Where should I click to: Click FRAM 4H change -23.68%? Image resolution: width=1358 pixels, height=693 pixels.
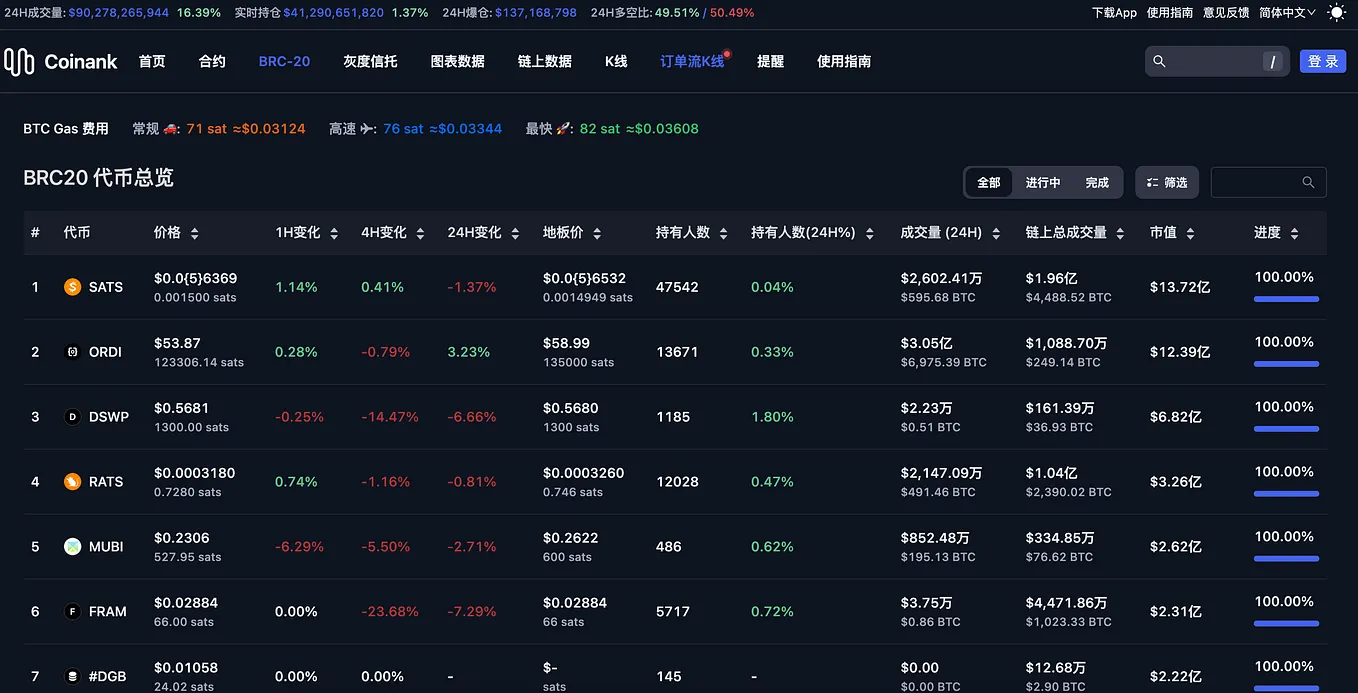click(390, 612)
